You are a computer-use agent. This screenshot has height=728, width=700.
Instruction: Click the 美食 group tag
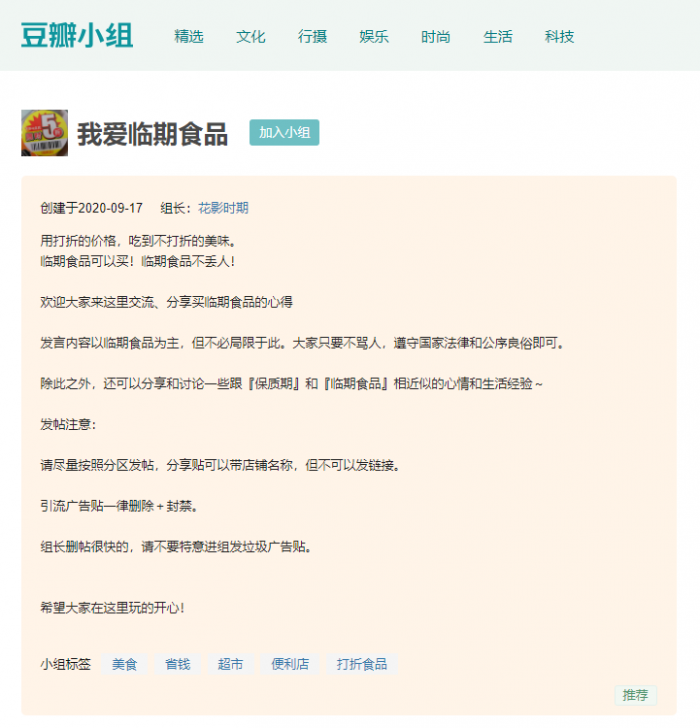125,664
